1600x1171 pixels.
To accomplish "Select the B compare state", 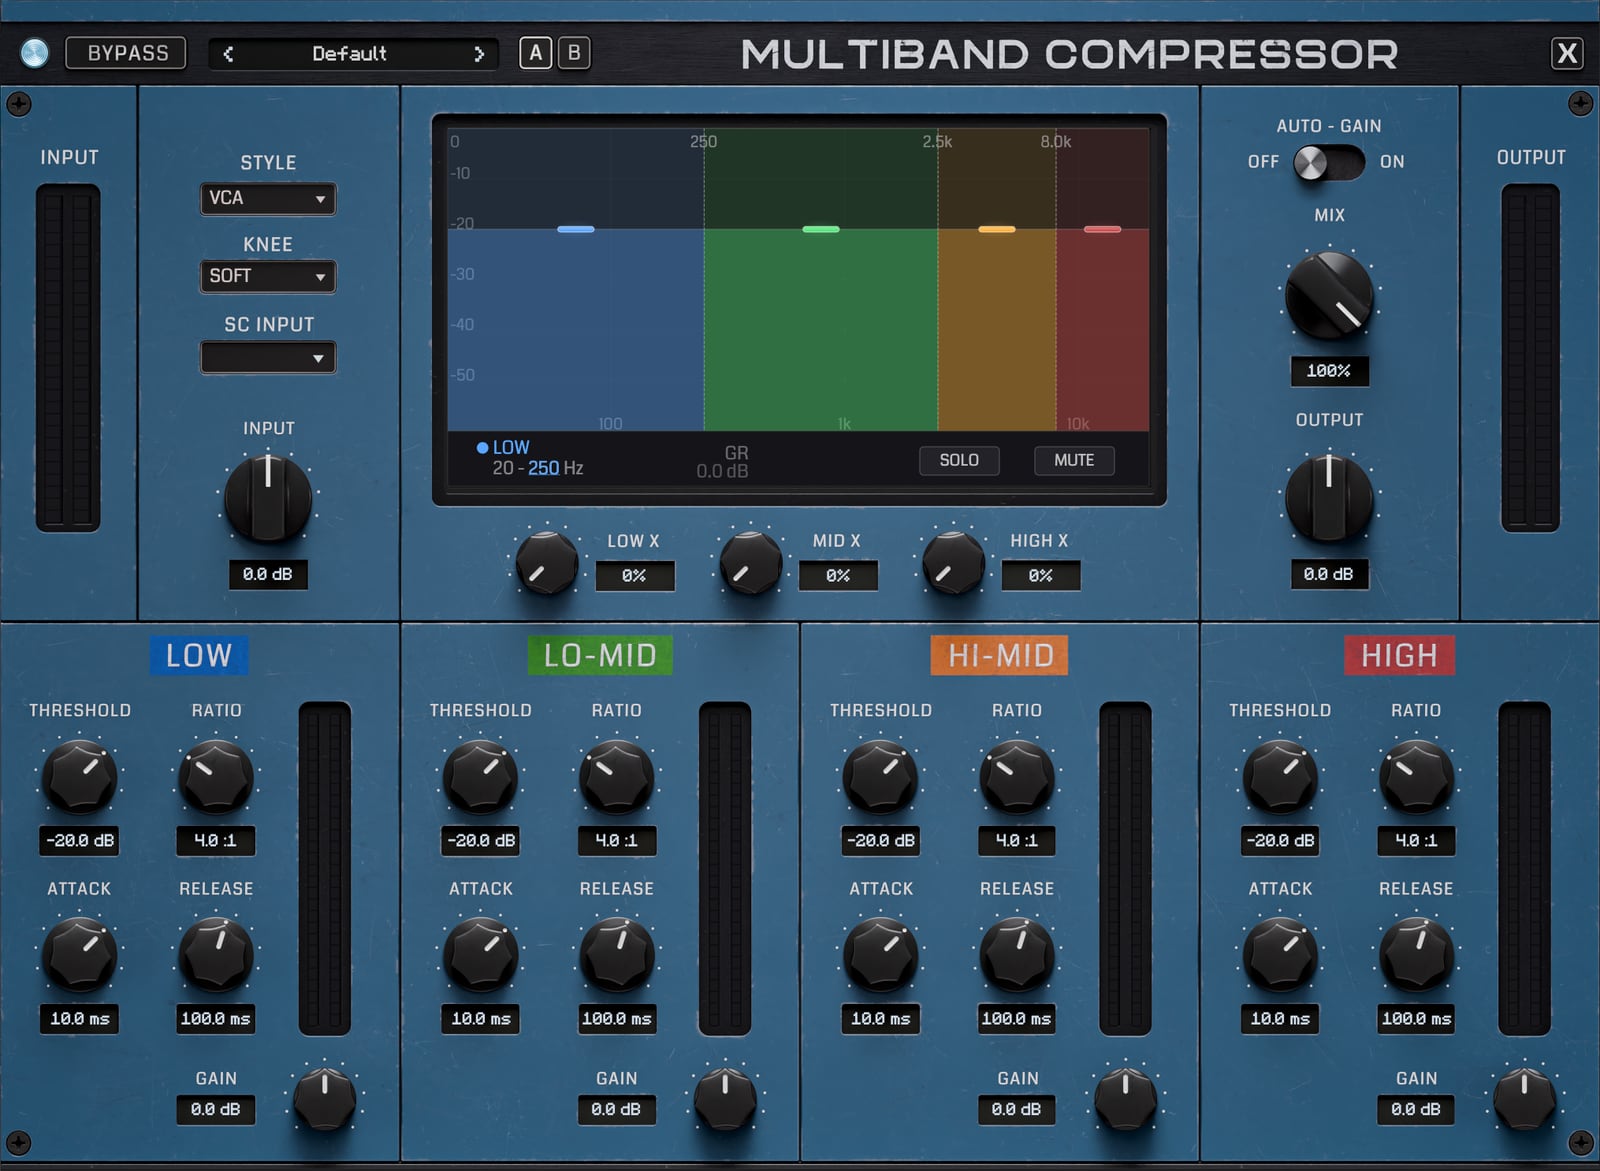I will pos(574,53).
